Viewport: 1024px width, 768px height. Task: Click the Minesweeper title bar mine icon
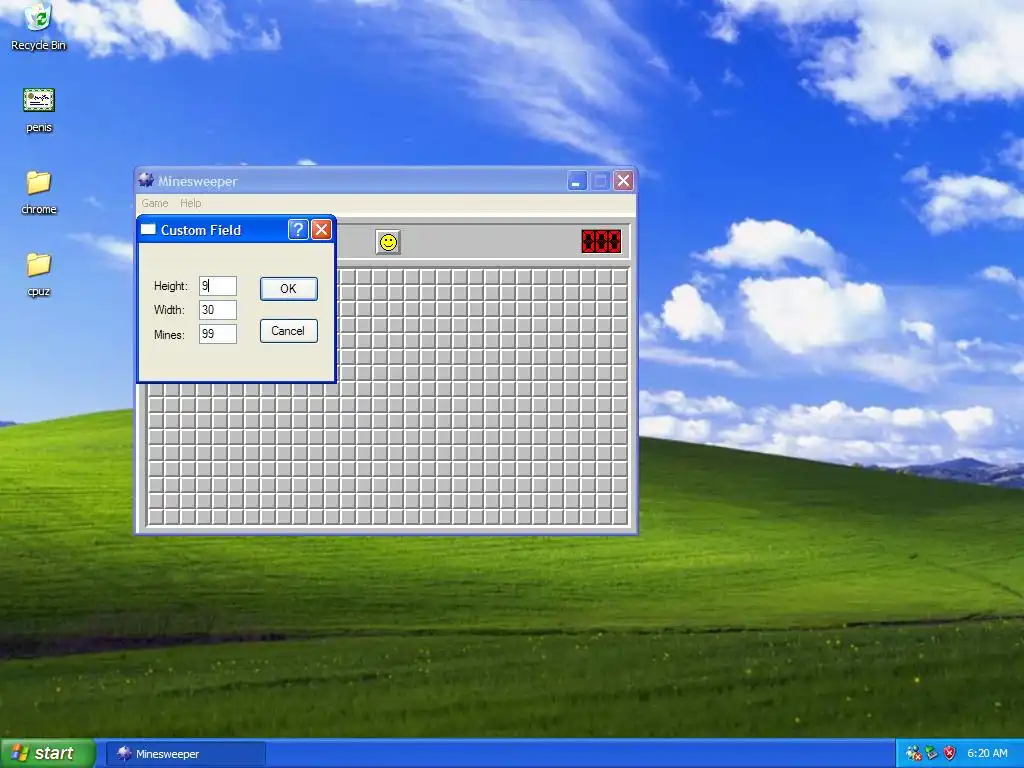pos(146,181)
